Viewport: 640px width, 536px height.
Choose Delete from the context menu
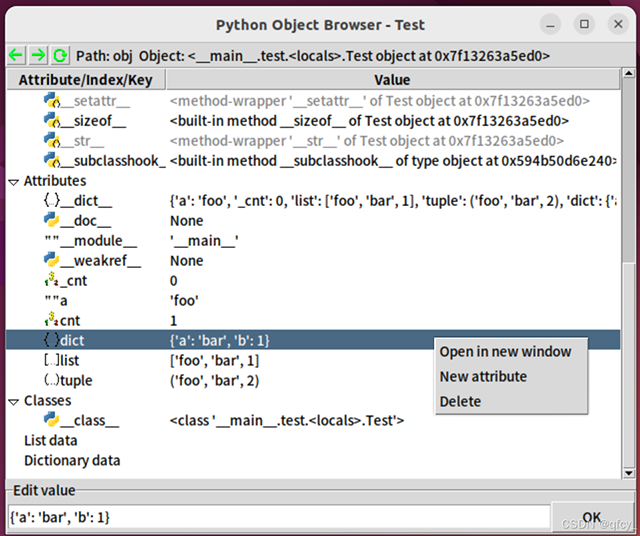coord(460,401)
